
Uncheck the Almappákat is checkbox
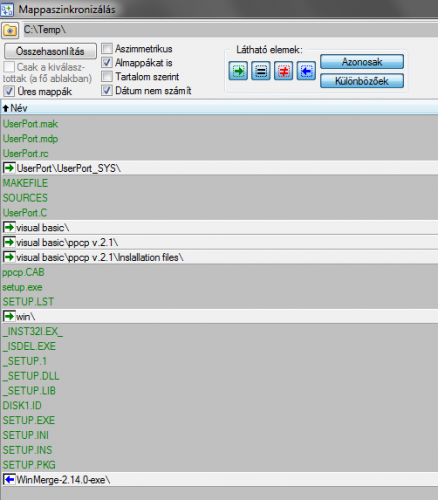[107, 62]
